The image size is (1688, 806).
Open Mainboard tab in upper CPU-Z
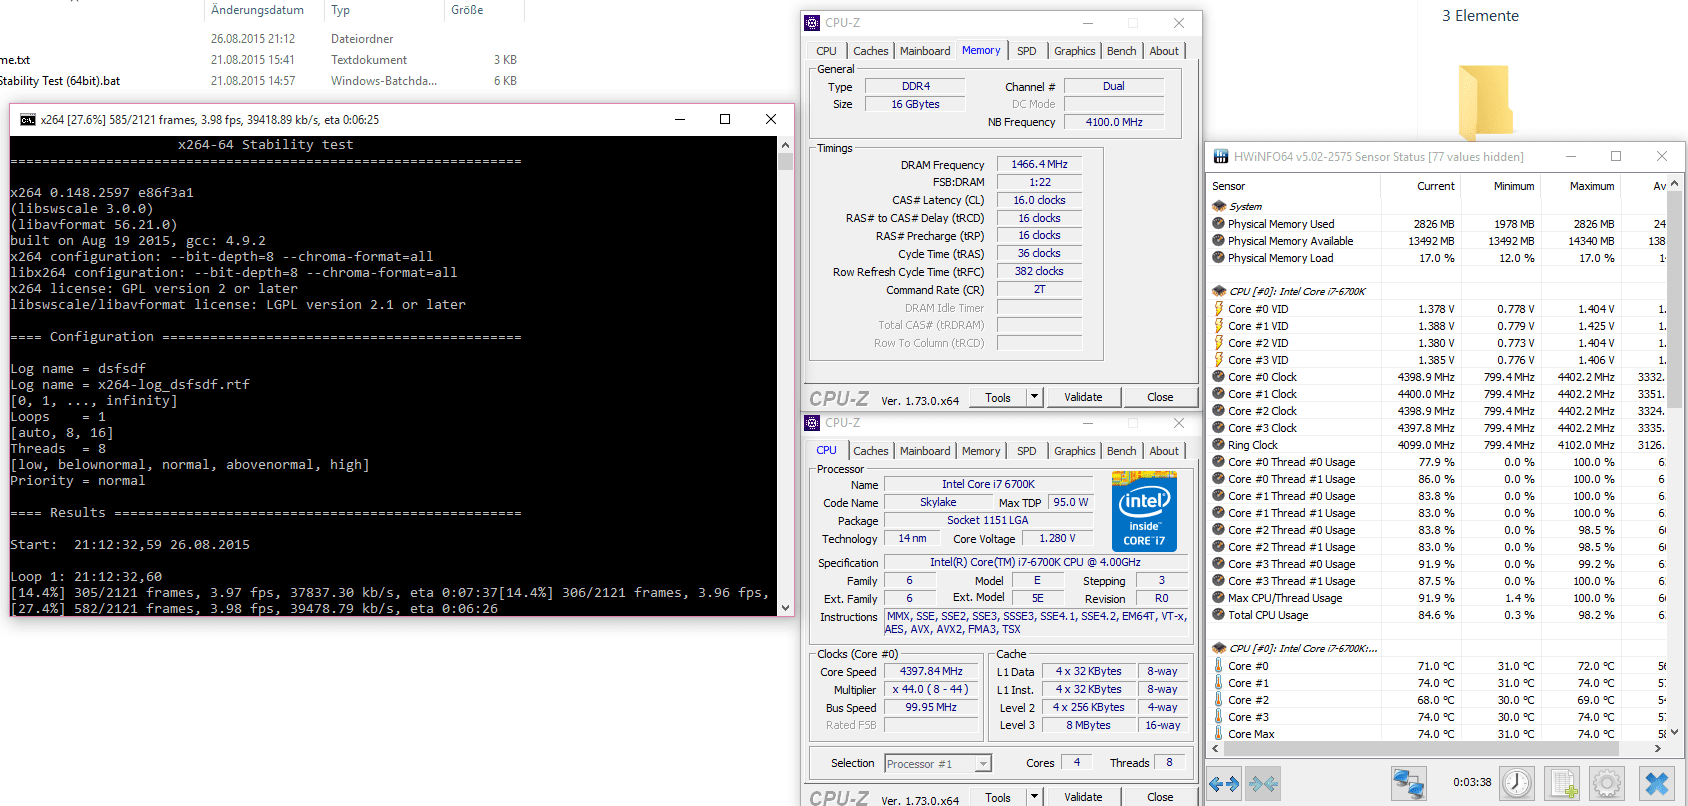pos(925,51)
